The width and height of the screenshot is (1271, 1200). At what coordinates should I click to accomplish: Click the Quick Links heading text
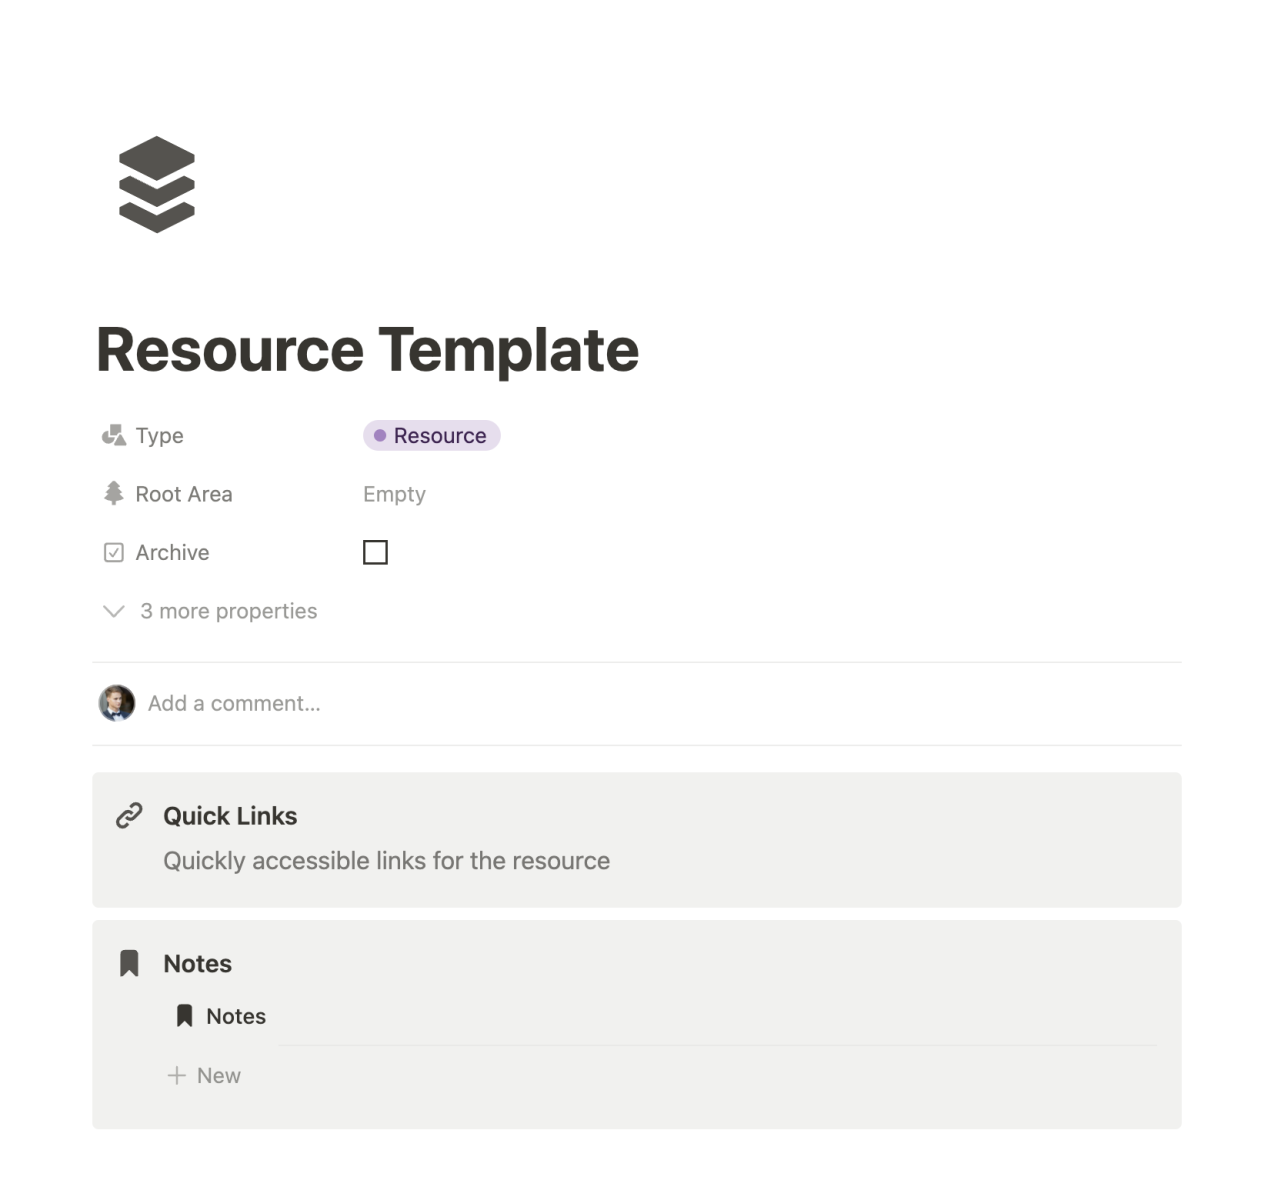(x=230, y=816)
